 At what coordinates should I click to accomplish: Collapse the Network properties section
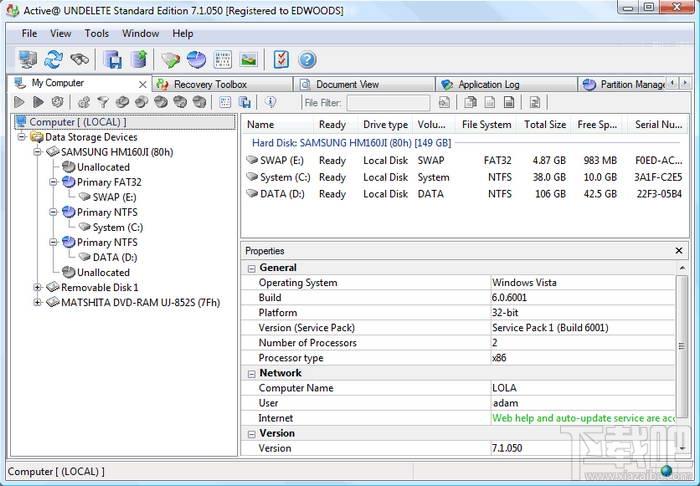pos(252,374)
